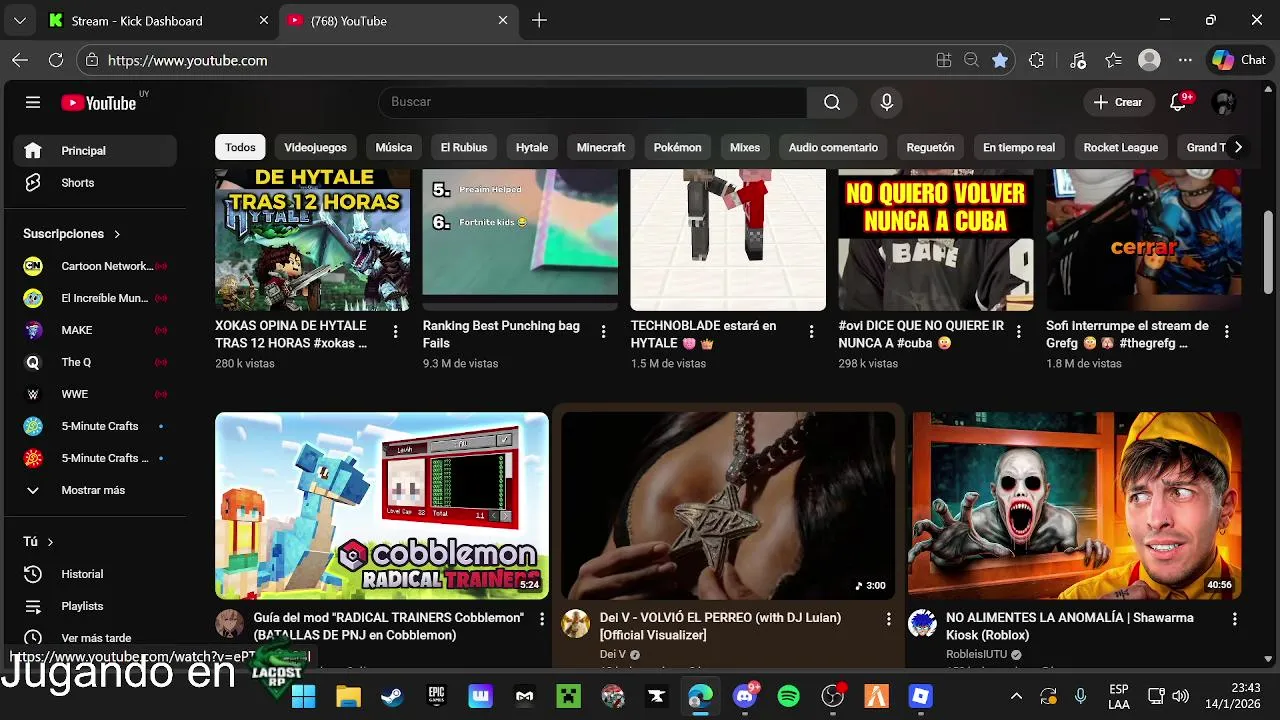1280x720 pixels.
Task: Open browser settings three-dot menu
Action: tap(1185, 60)
